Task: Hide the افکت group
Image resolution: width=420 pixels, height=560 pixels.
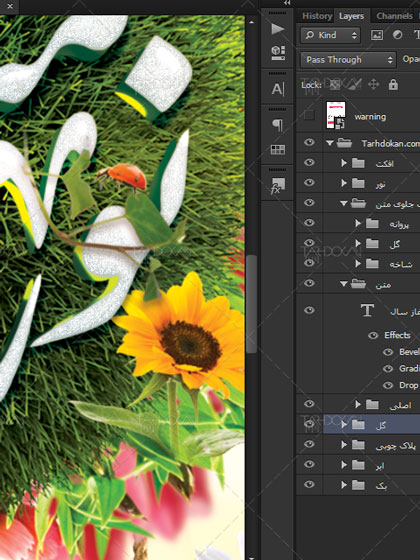Action: 309,162
